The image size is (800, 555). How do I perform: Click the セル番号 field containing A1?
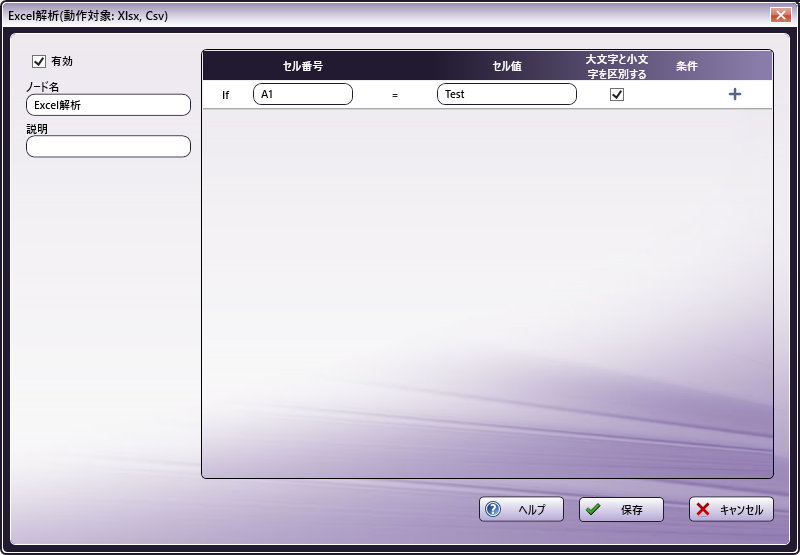pos(303,94)
